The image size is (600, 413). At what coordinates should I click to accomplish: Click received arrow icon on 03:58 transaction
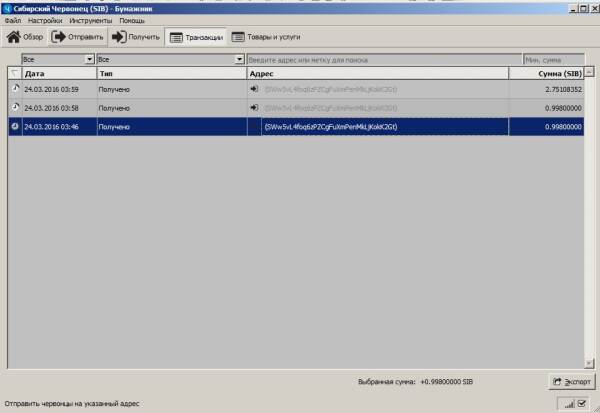point(254,107)
